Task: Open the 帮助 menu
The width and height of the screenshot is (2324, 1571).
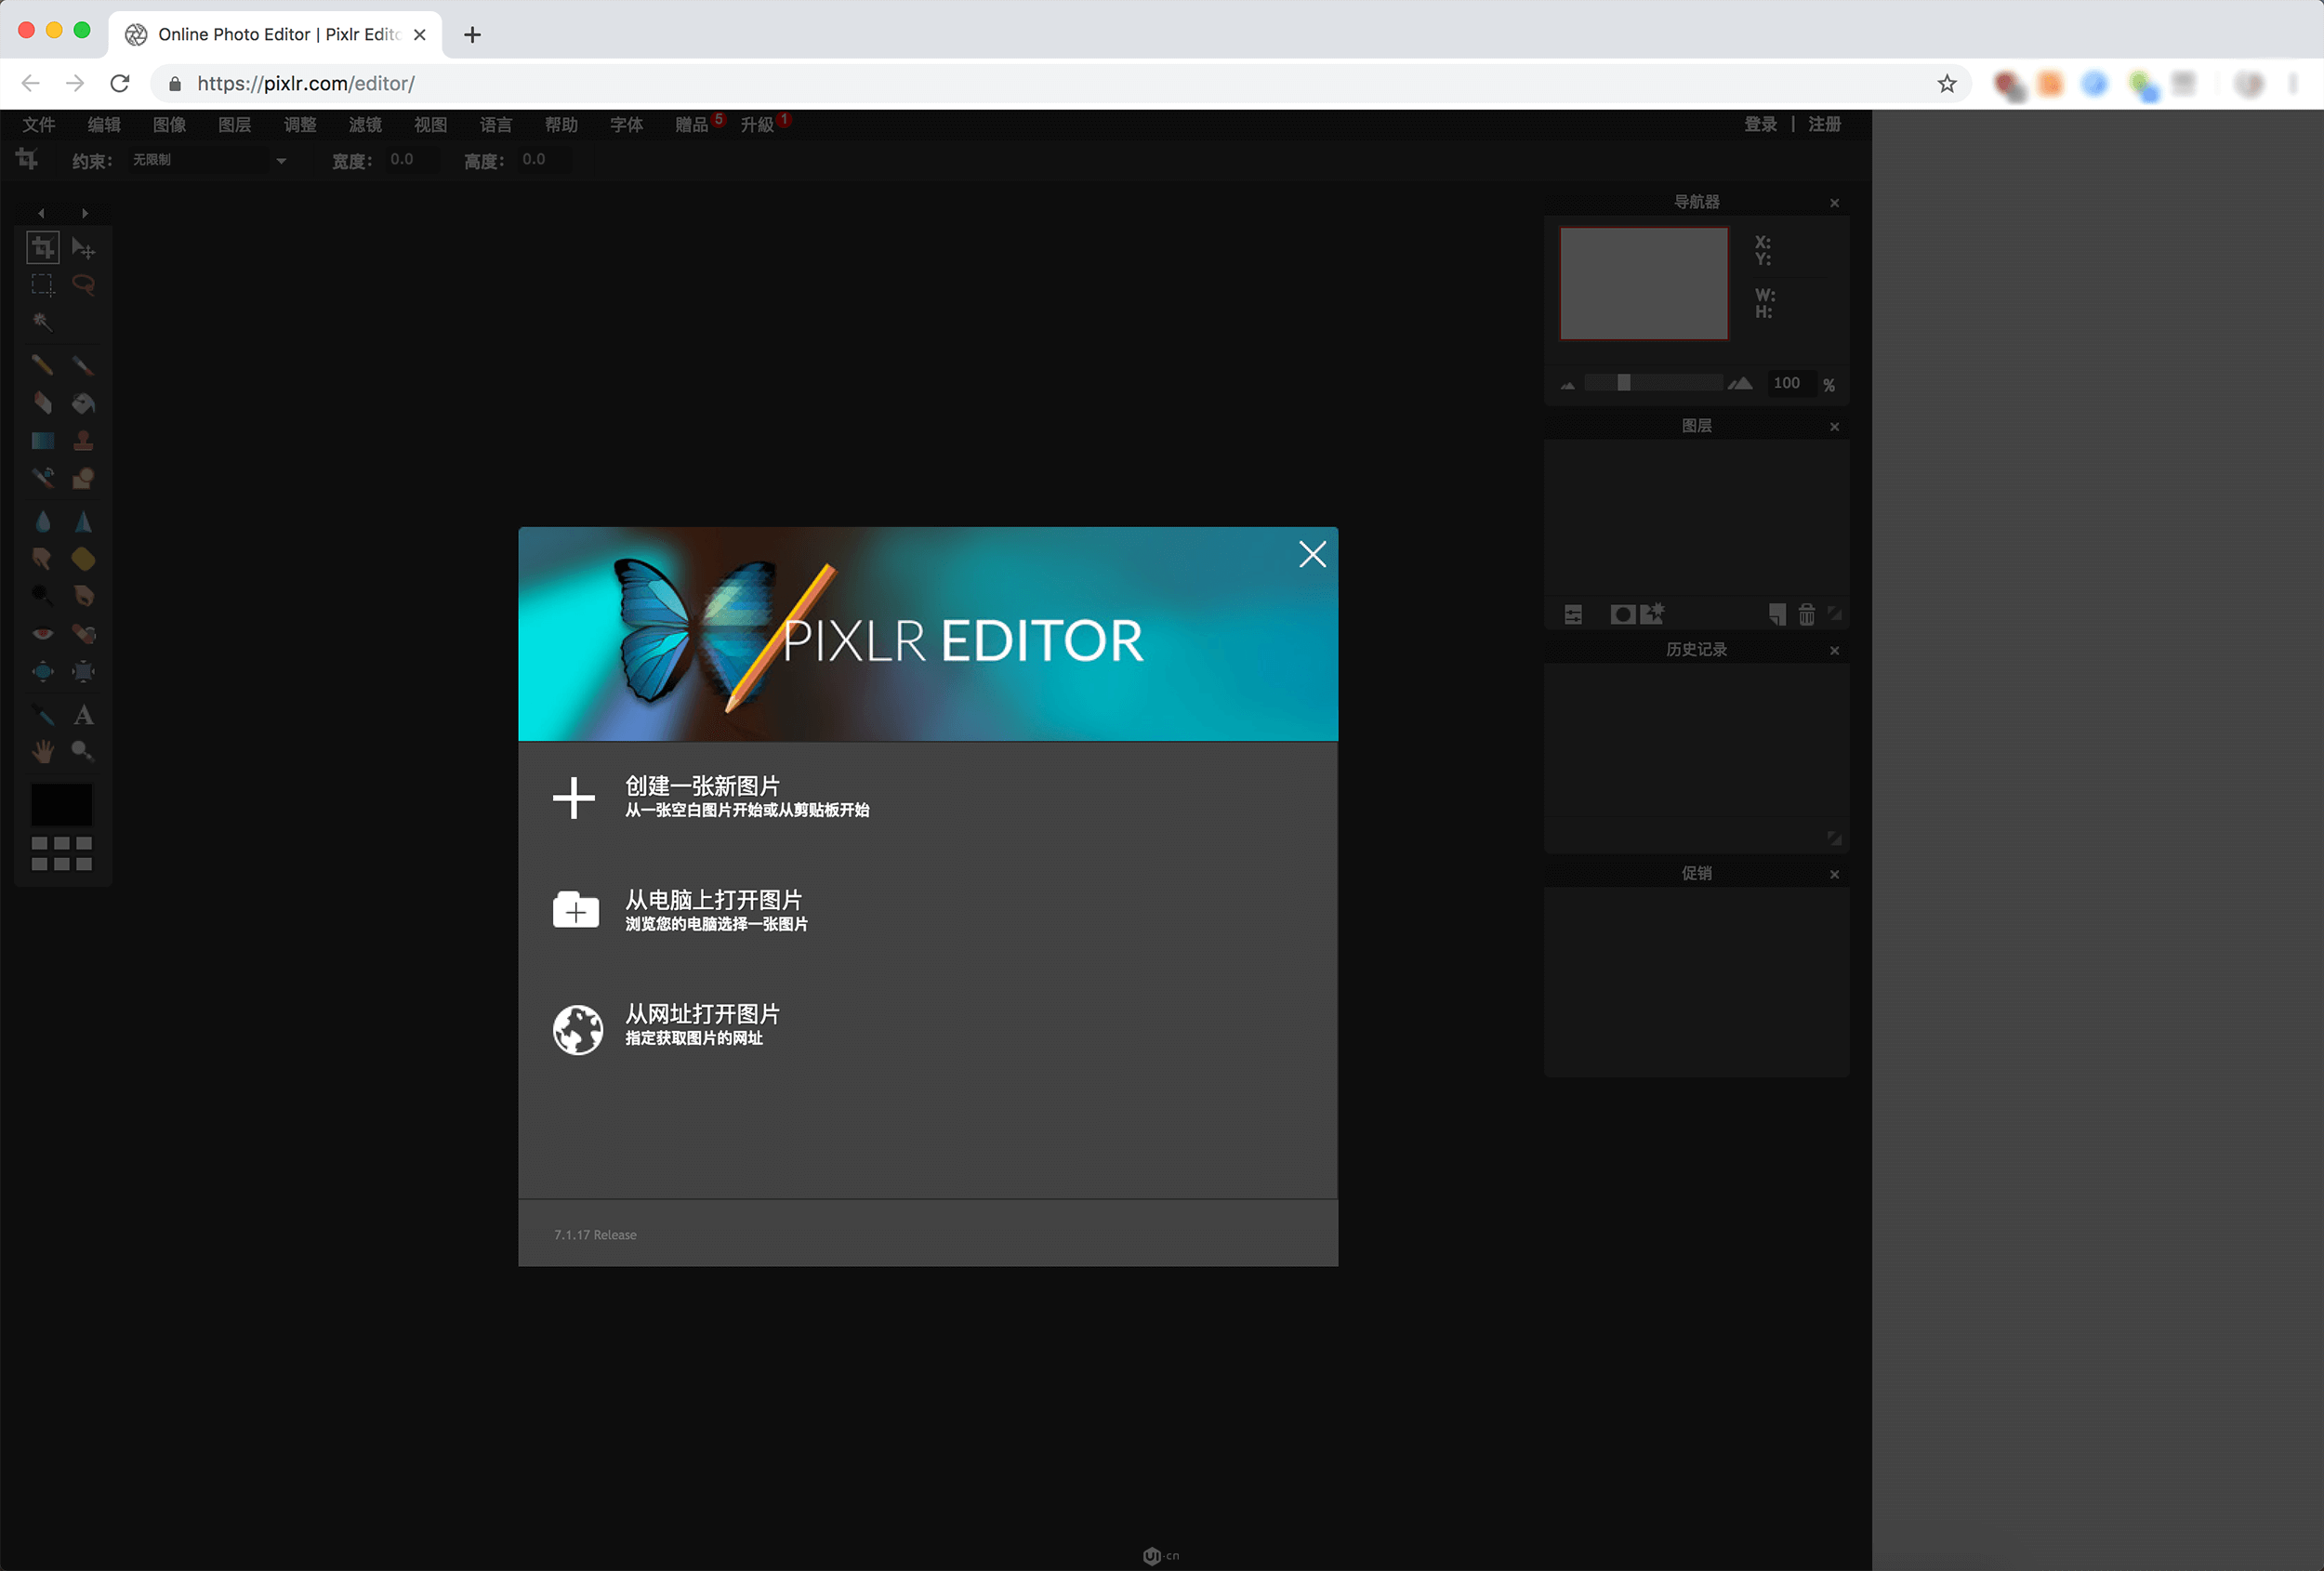Action: point(562,124)
